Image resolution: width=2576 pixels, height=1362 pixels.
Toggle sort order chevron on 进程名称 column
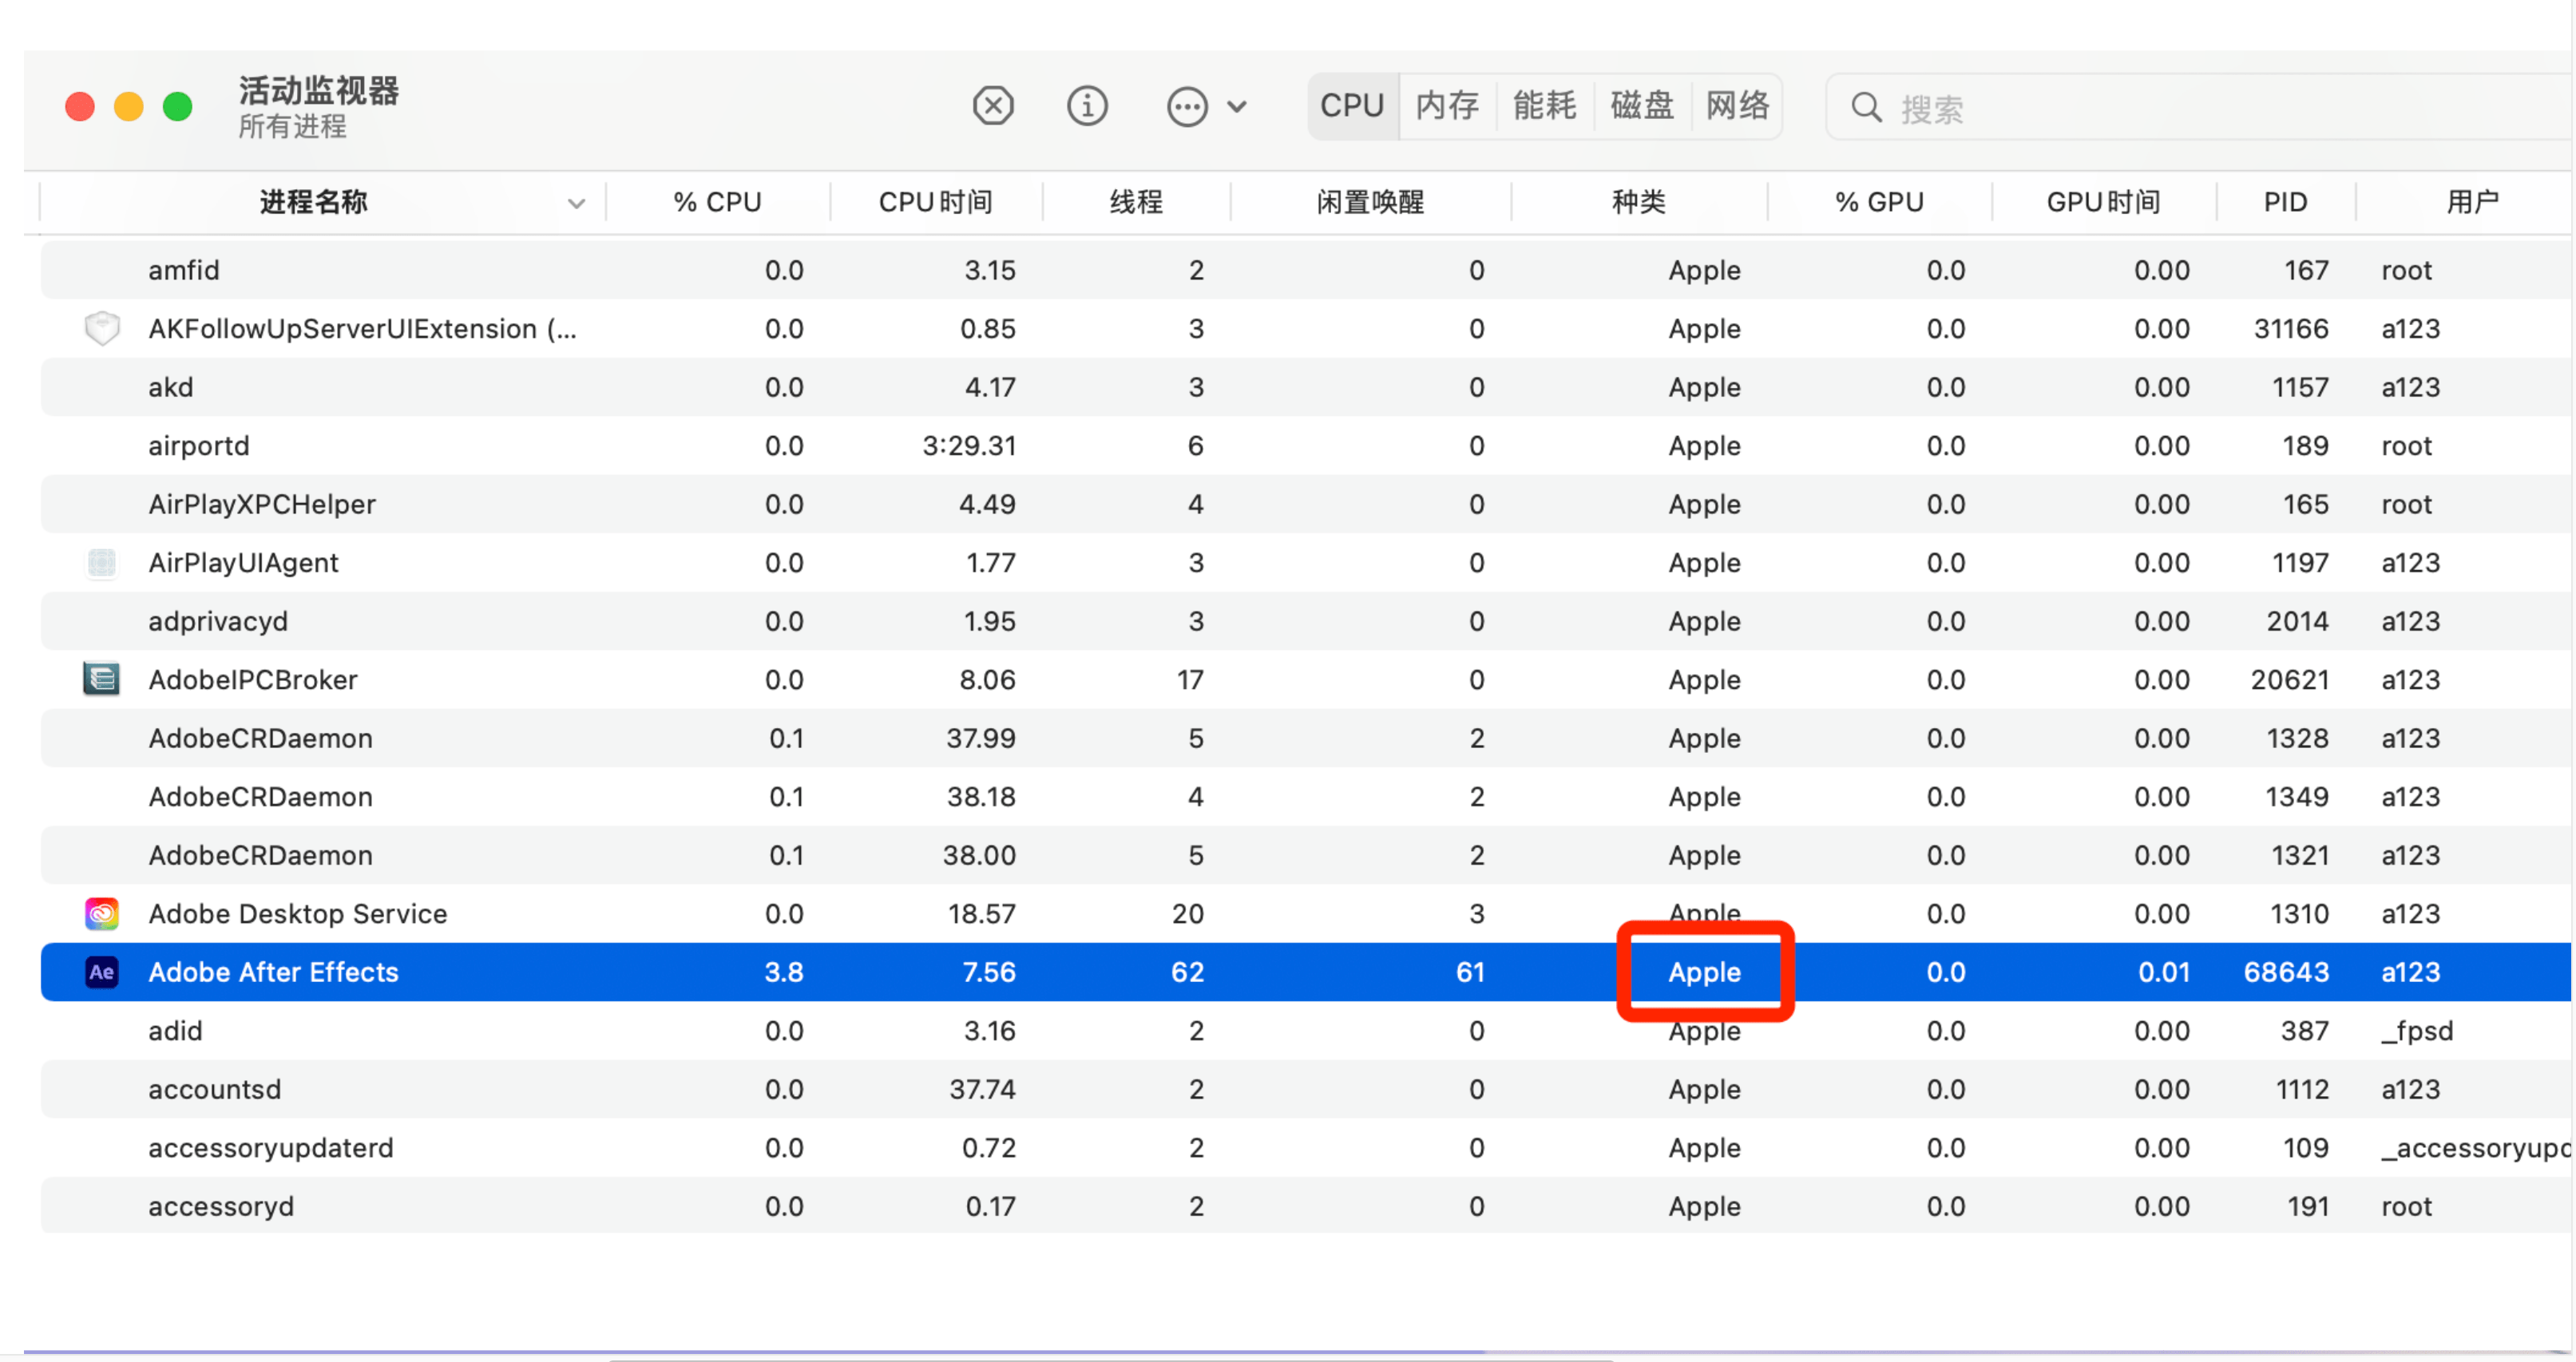pyautogui.click(x=576, y=204)
